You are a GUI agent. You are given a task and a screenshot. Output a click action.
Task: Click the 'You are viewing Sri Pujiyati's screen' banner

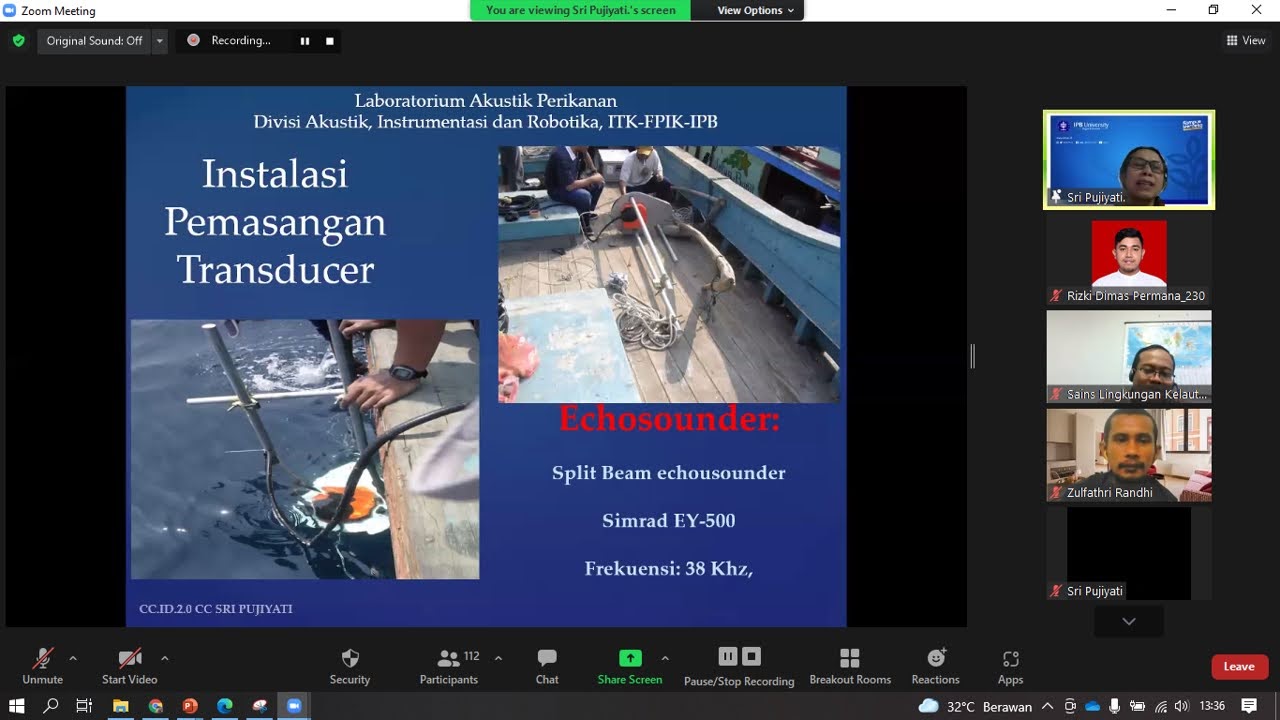581,10
